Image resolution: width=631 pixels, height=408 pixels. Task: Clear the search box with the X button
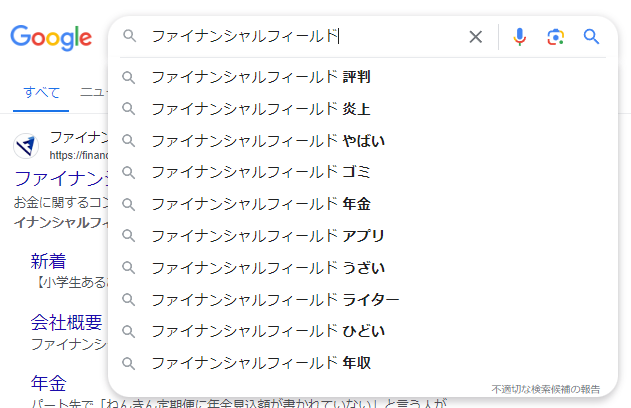[x=476, y=37]
